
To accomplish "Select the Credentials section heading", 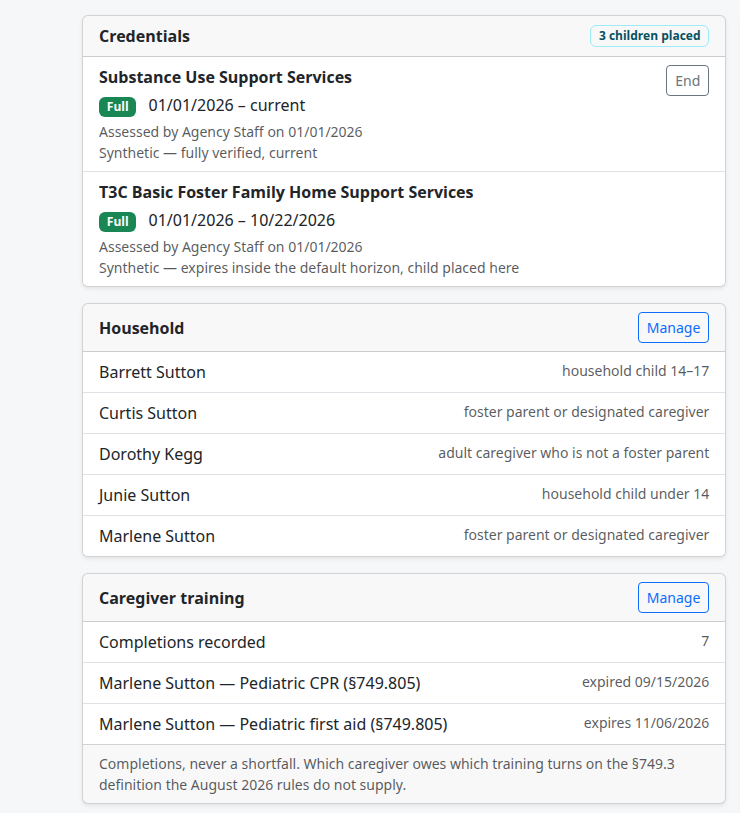I will click(x=144, y=36).
